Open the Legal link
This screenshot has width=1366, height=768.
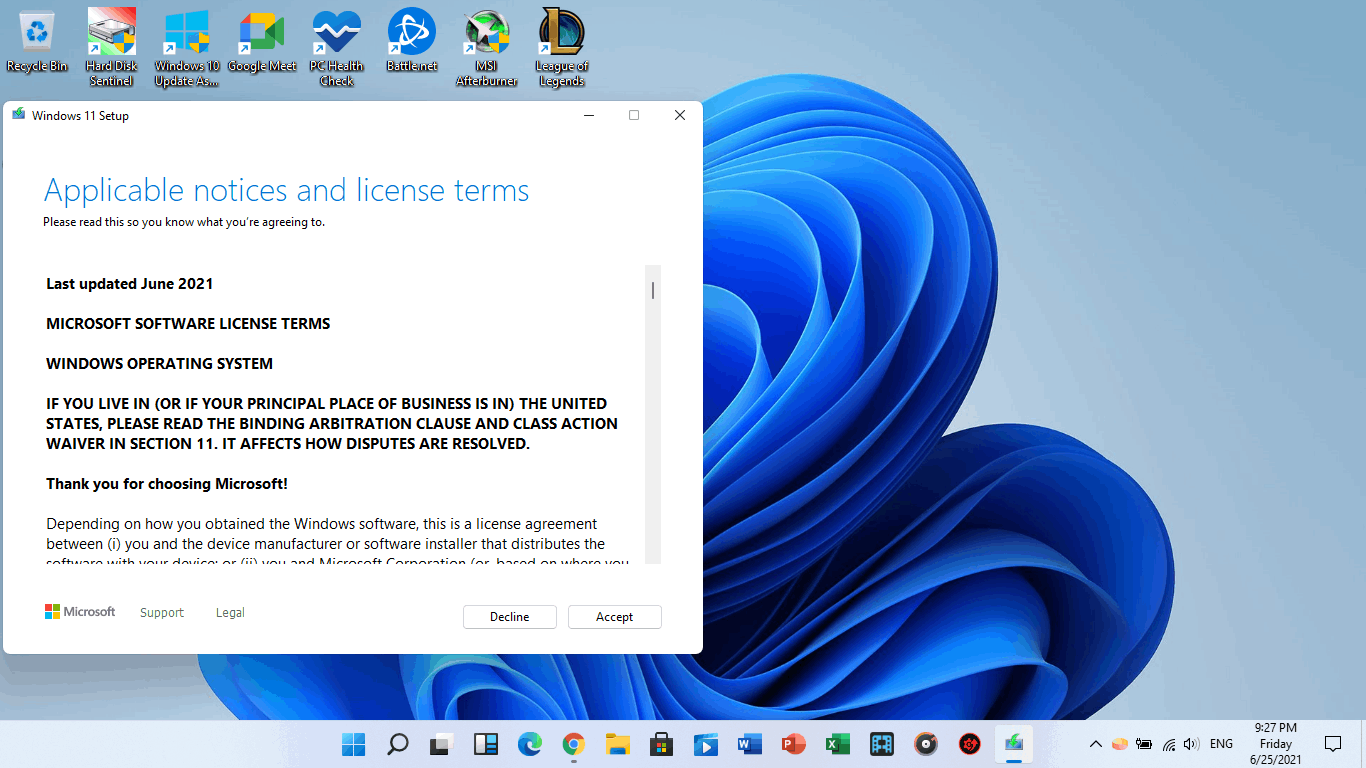pyautogui.click(x=230, y=613)
